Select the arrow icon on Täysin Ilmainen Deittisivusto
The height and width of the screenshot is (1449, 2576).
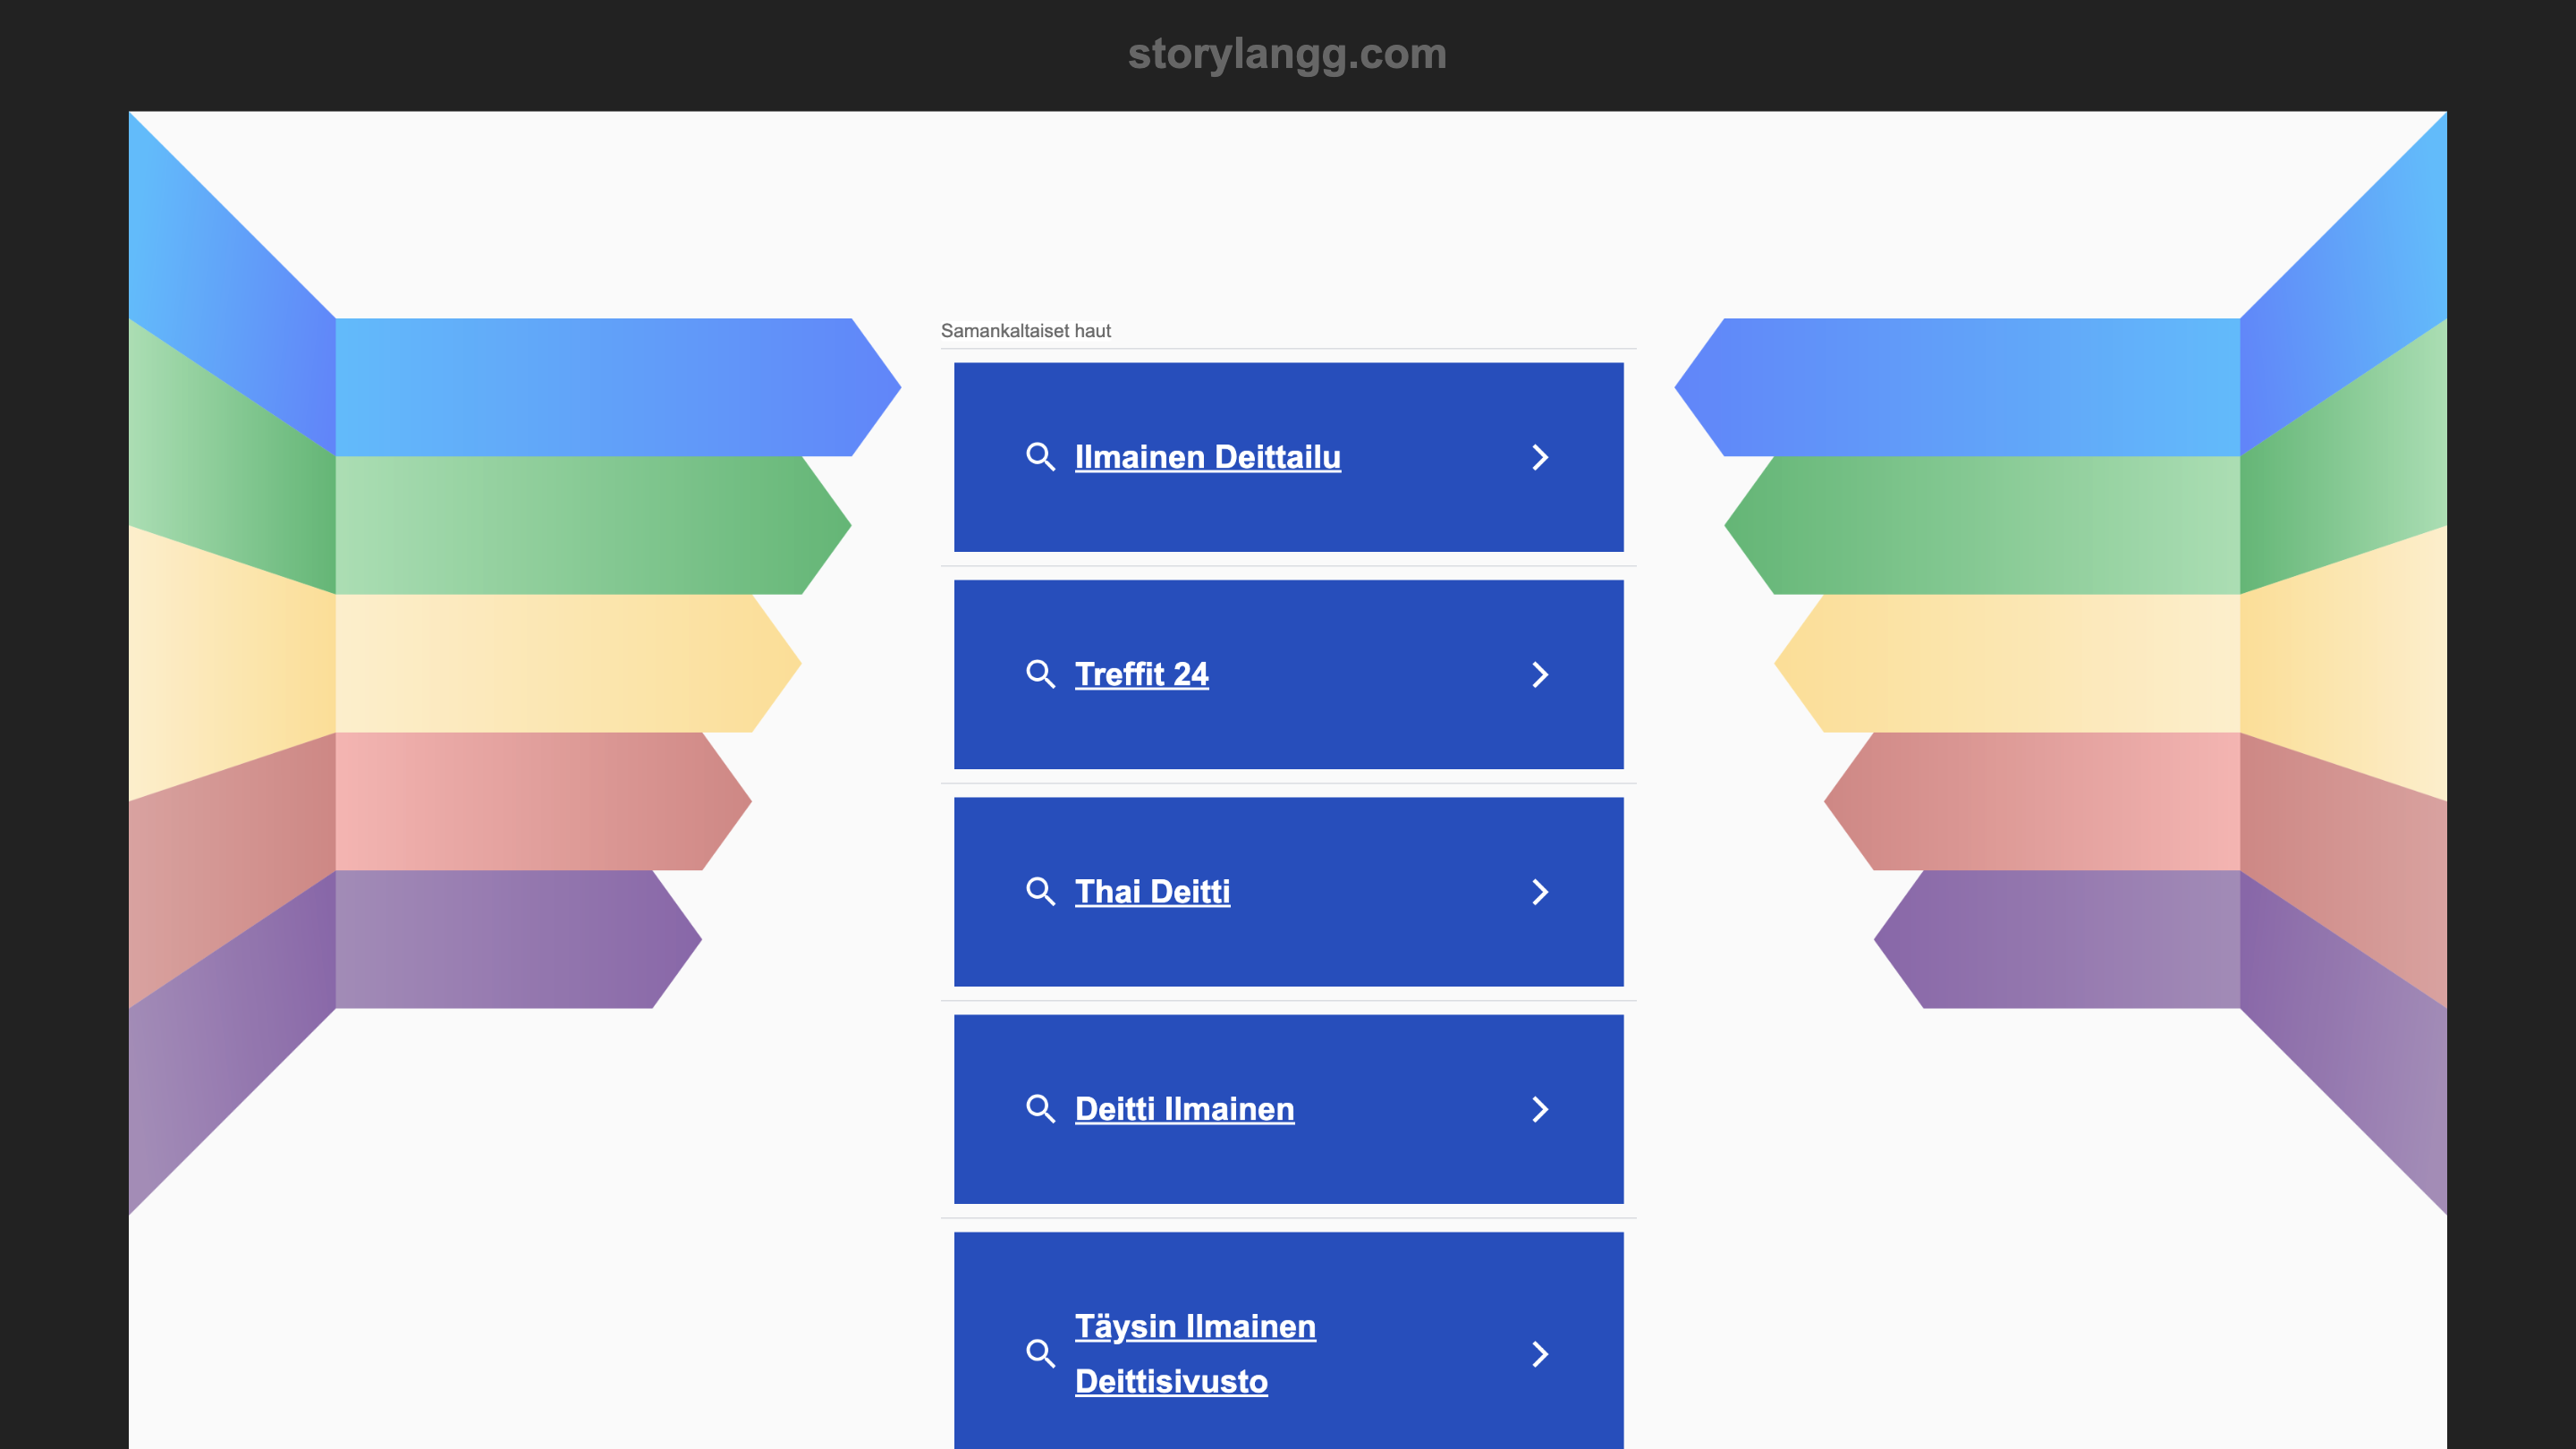(1541, 1354)
